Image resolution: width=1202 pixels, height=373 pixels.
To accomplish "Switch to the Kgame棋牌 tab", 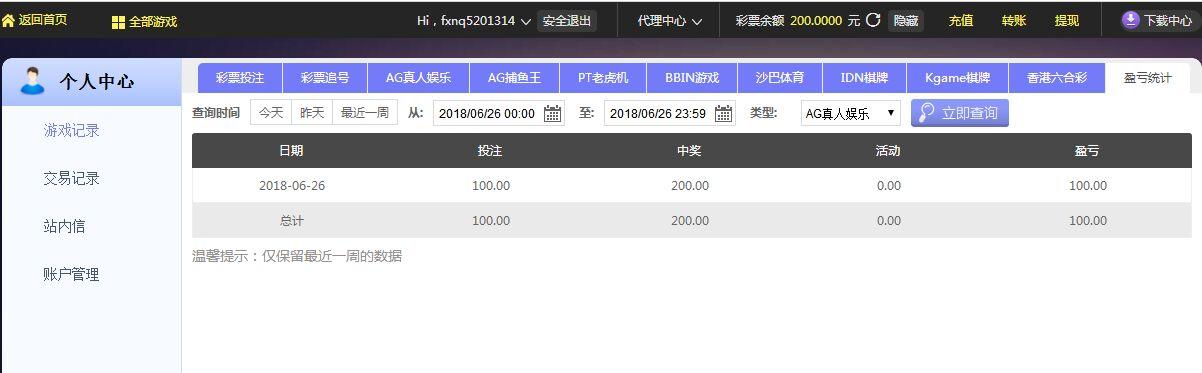I will (x=957, y=78).
